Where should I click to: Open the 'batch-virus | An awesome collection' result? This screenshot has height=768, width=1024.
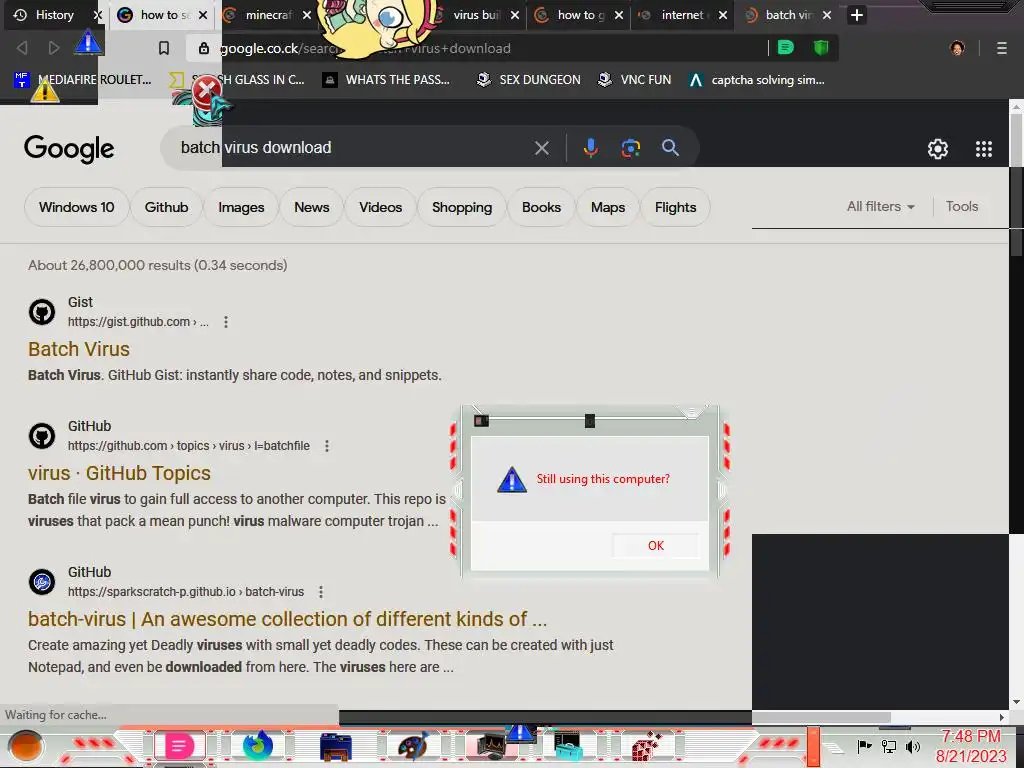pyautogui.click(x=287, y=619)
